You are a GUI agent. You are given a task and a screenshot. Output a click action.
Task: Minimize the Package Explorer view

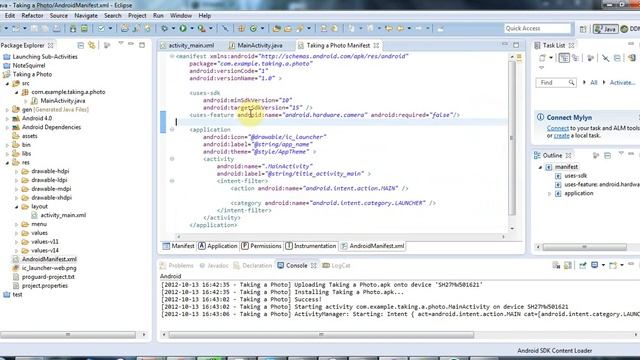click(131, 44)
